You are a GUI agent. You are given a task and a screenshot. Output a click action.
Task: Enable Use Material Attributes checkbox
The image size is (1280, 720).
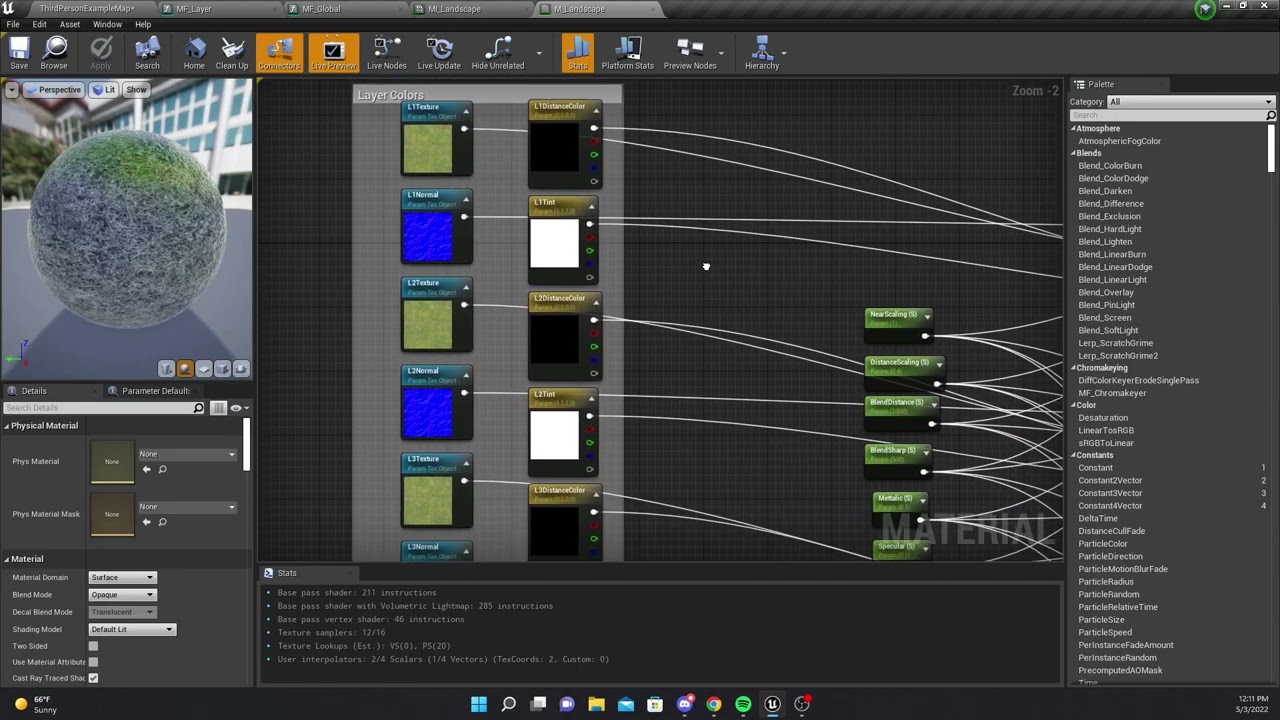[x=93, y=662]
